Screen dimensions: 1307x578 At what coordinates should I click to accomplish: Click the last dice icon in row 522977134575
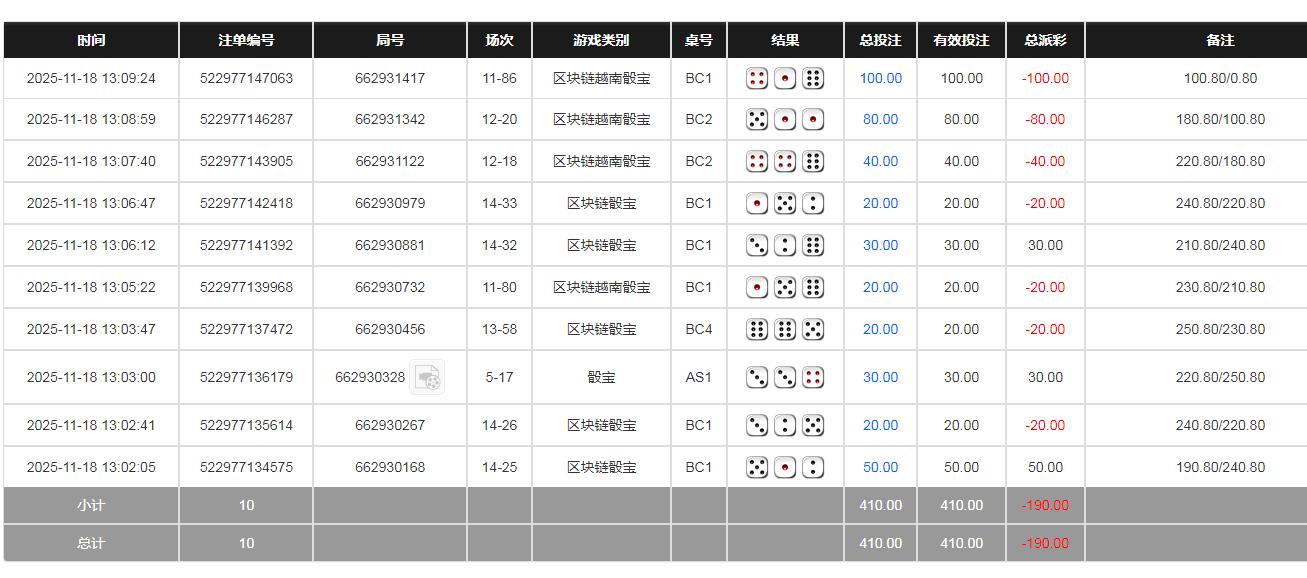point(813,466)
